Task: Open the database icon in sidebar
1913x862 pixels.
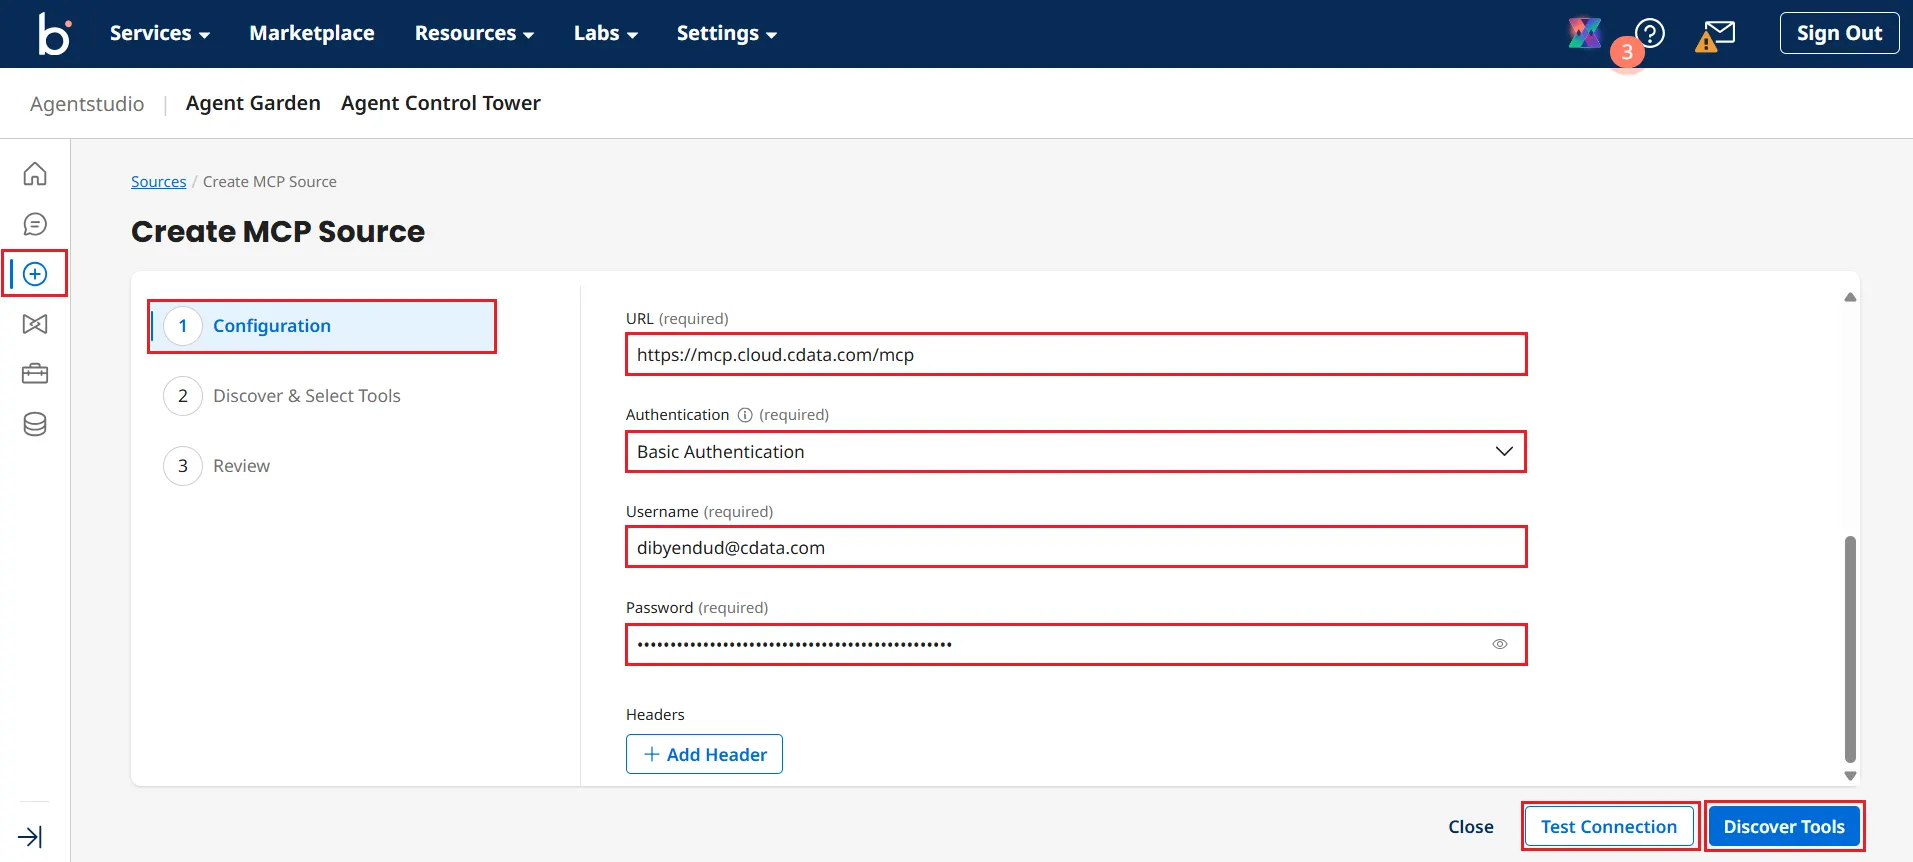Action: [x=35, y=424]
